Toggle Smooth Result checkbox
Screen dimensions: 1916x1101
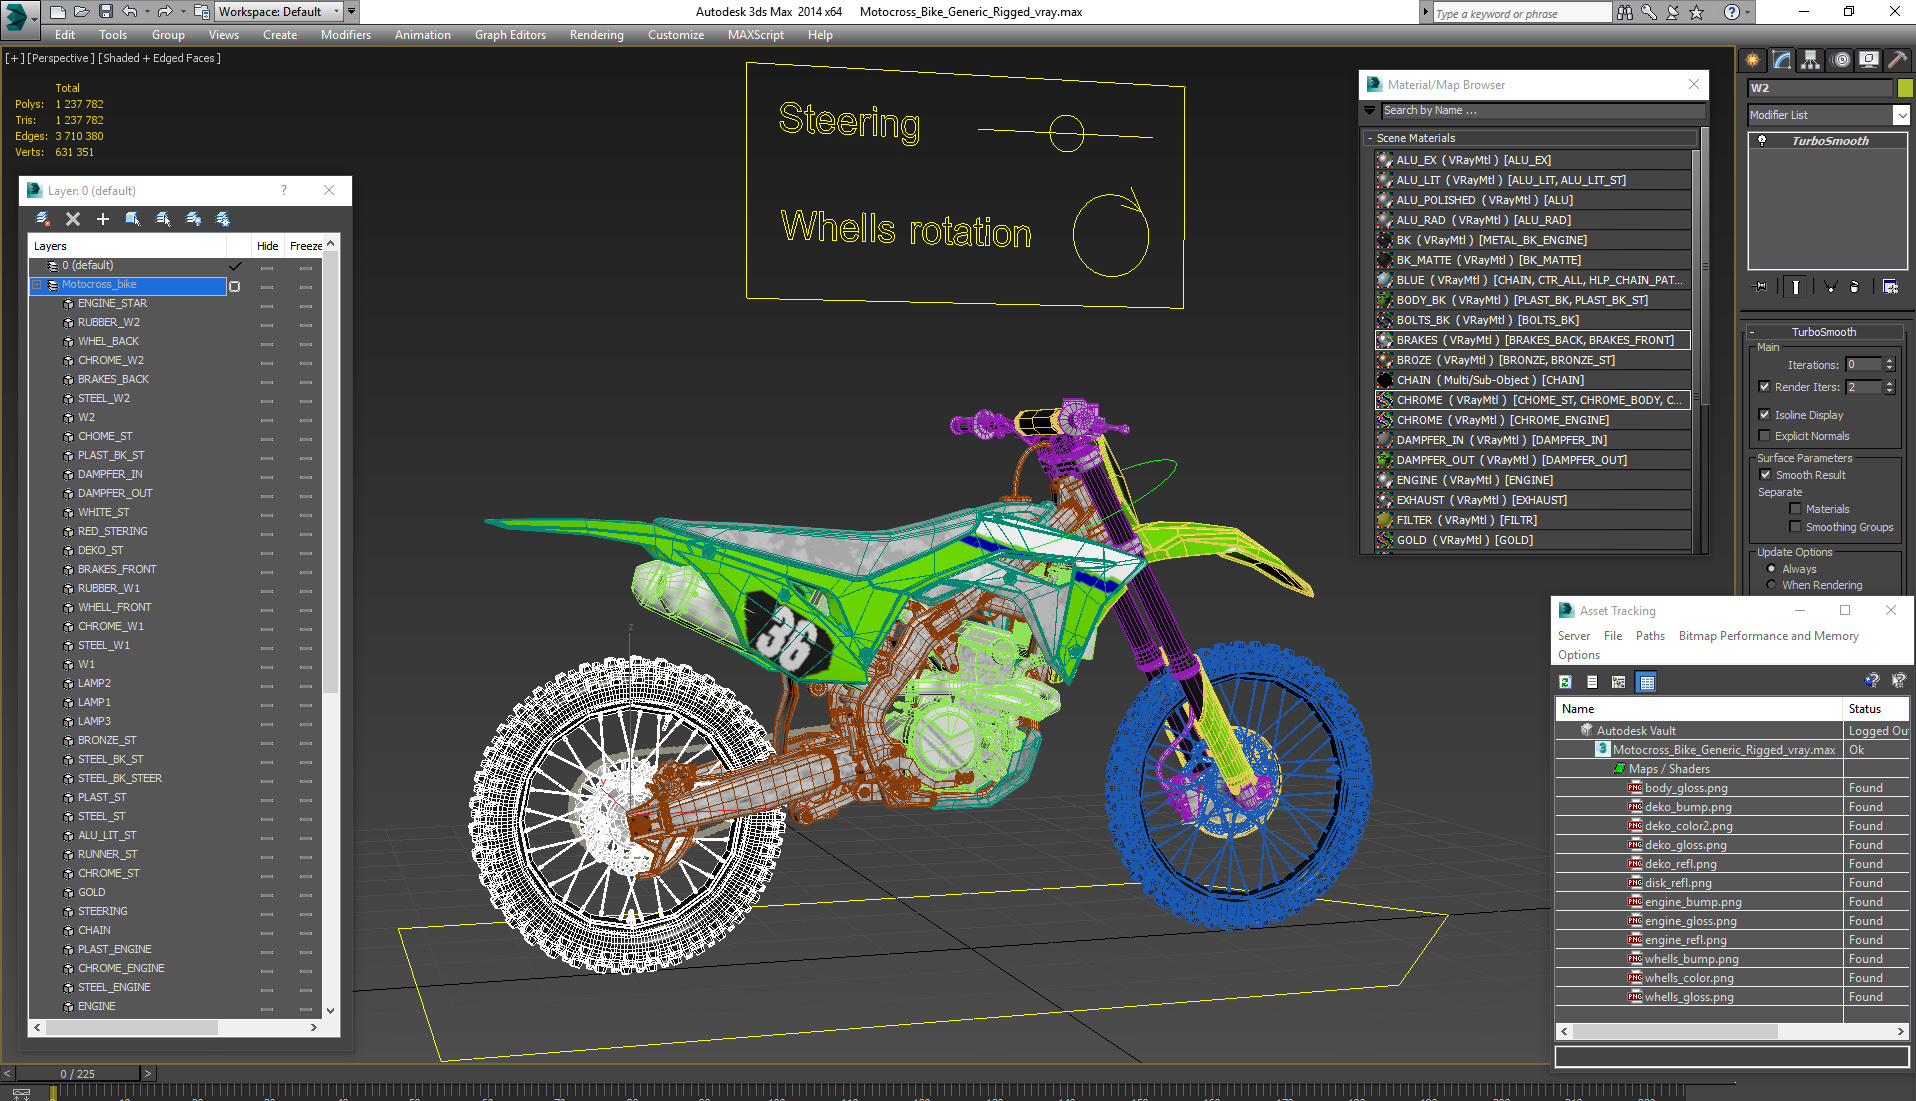[x=1766, y=475]
